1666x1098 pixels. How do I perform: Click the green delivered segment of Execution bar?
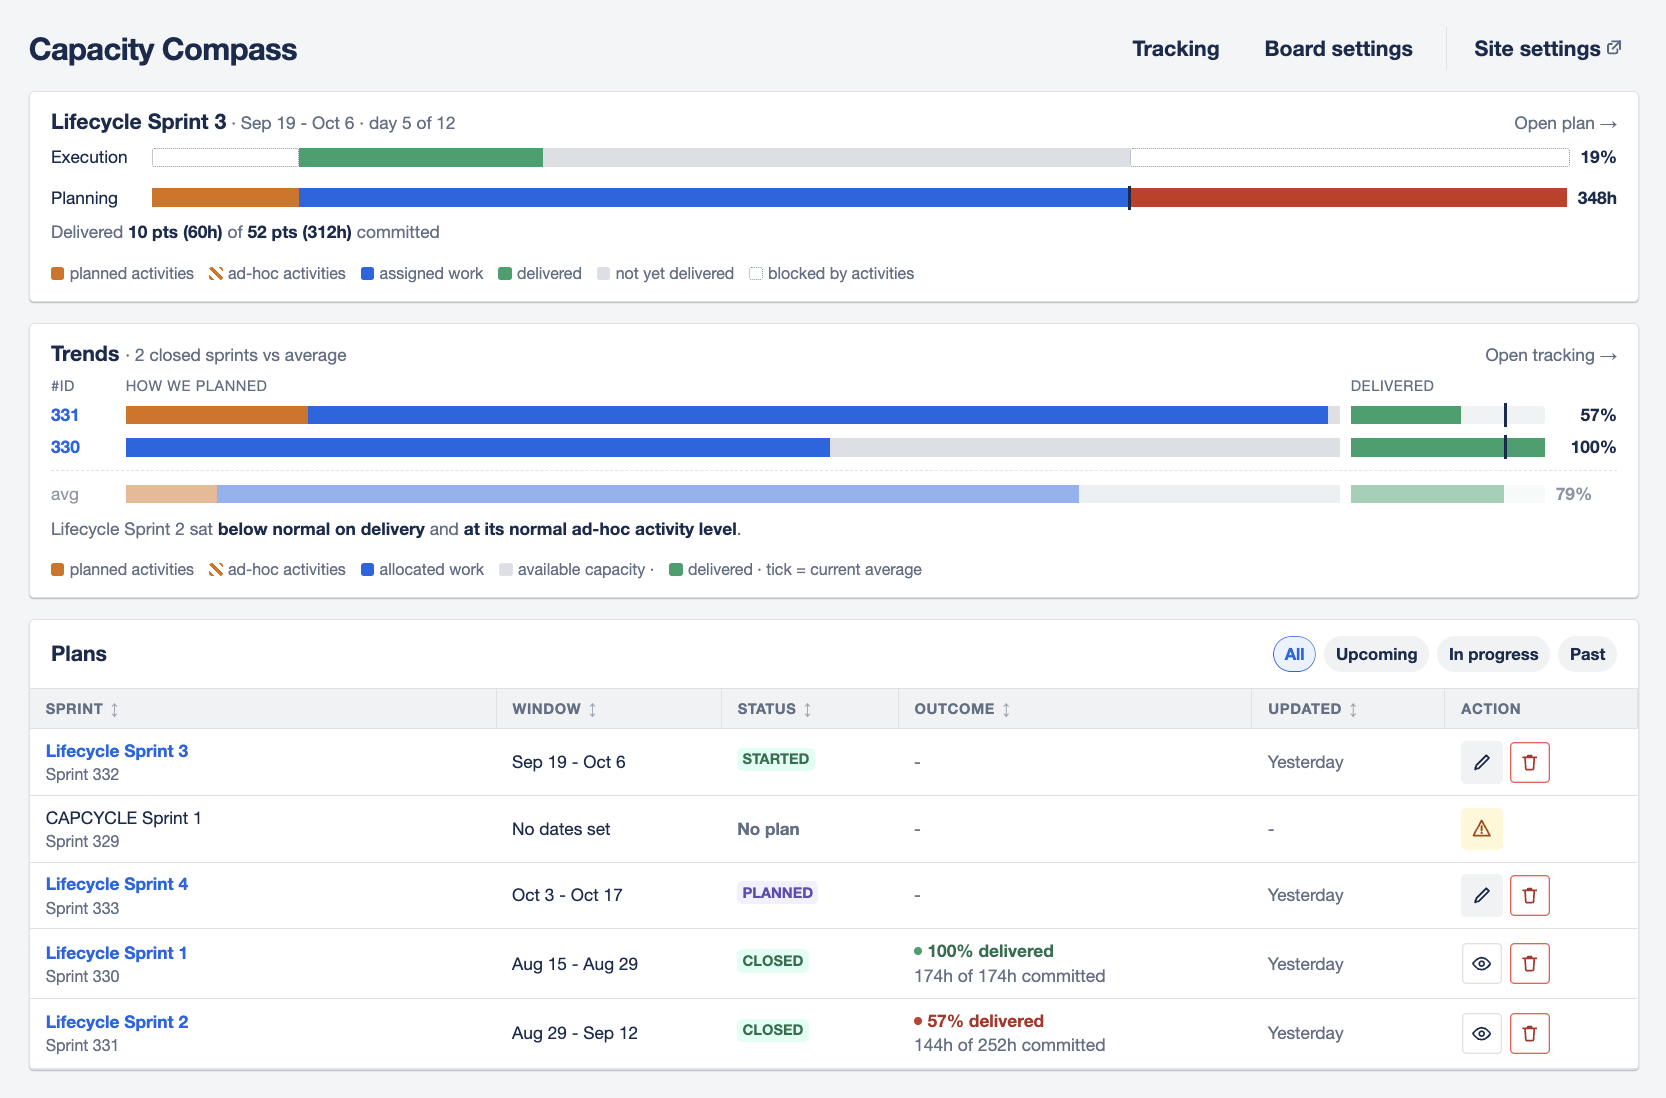pyautogui.click(x=421, y=157)
